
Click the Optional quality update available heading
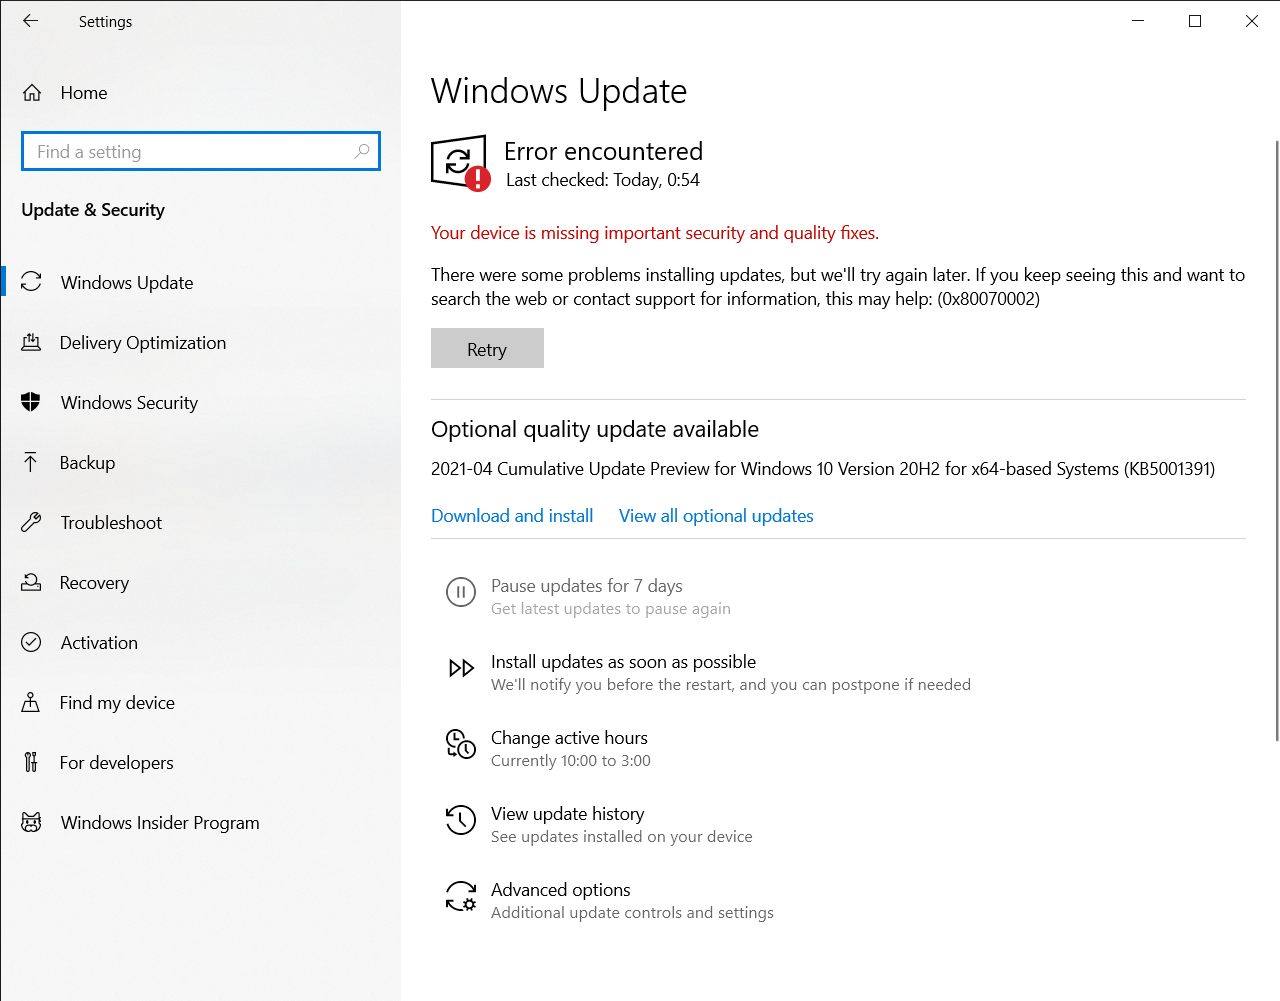[x=595, y=429]
